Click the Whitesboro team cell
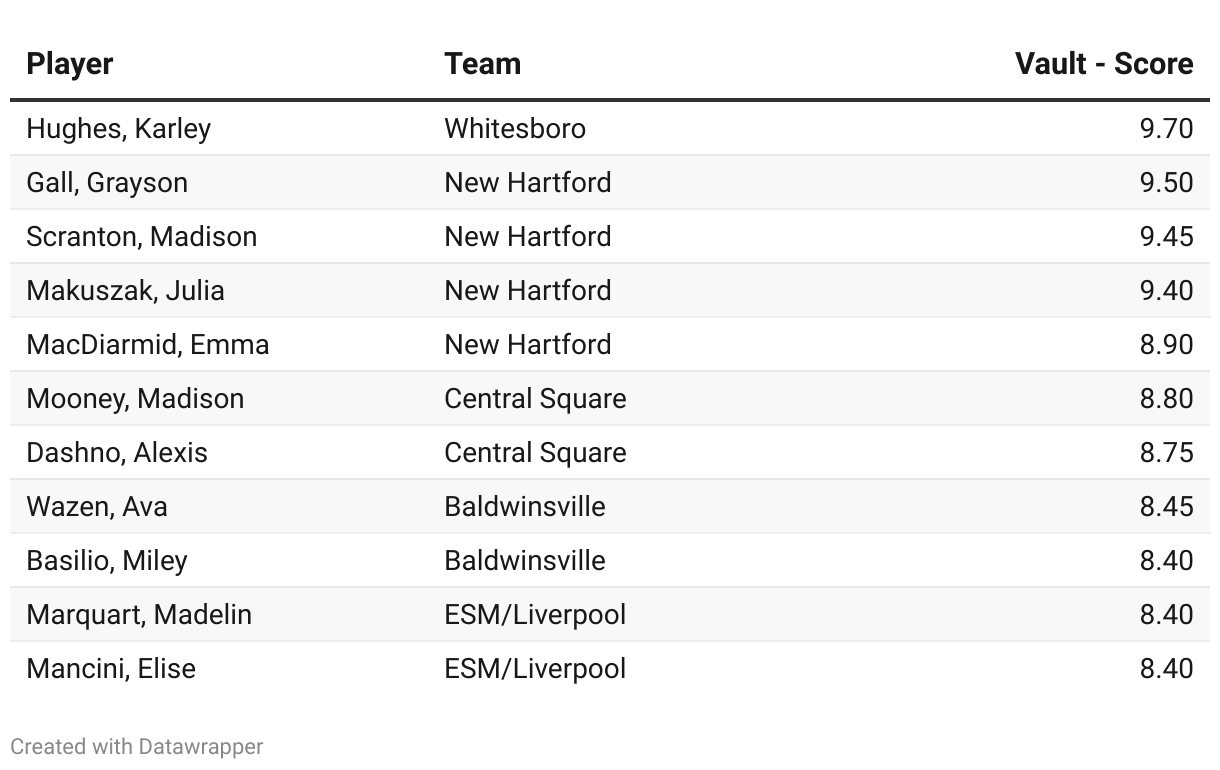 coord(515,129)
